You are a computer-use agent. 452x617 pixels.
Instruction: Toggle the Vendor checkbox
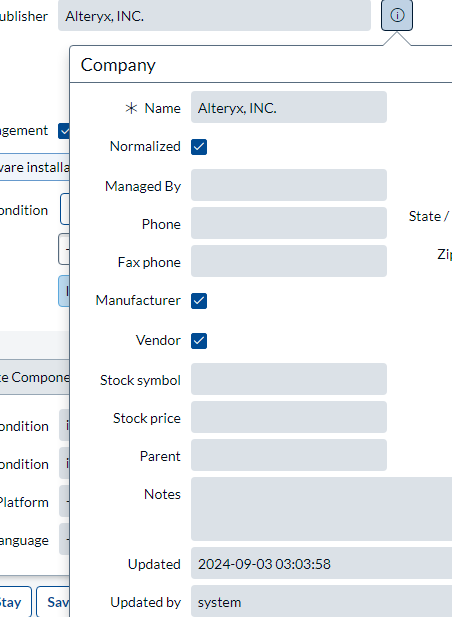coord(199,341)
